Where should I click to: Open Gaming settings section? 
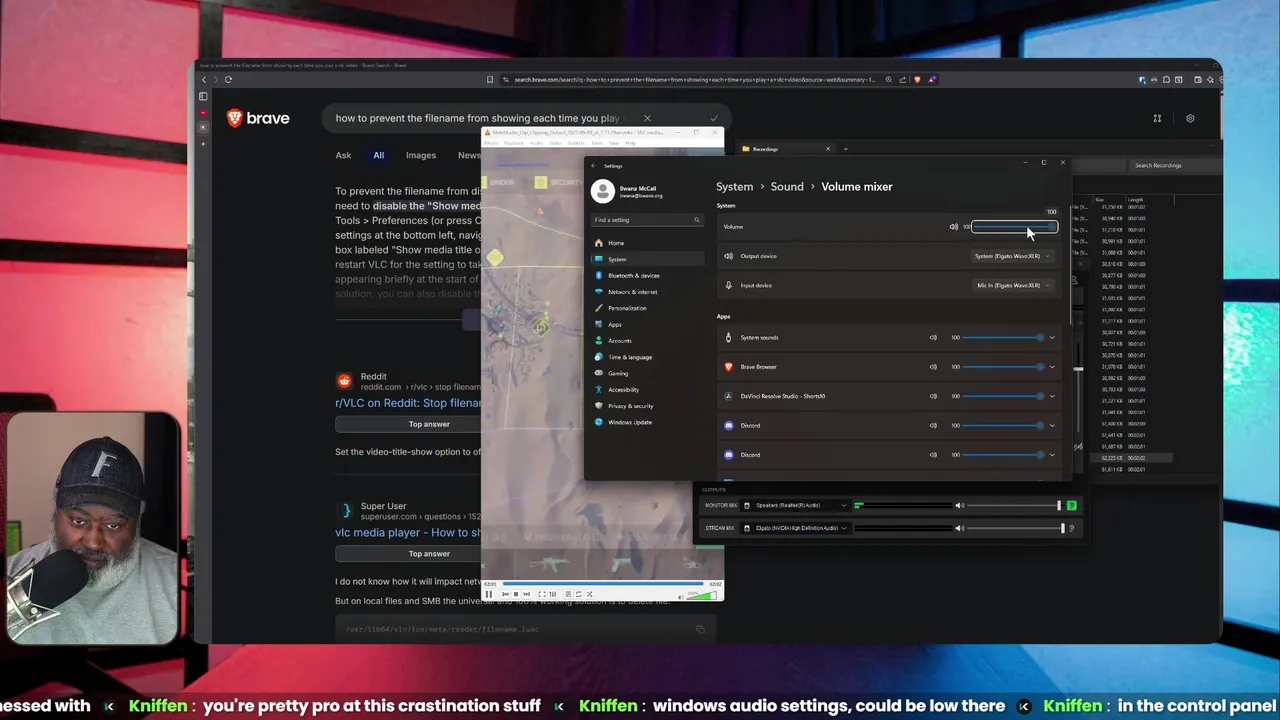coord(646,373)
